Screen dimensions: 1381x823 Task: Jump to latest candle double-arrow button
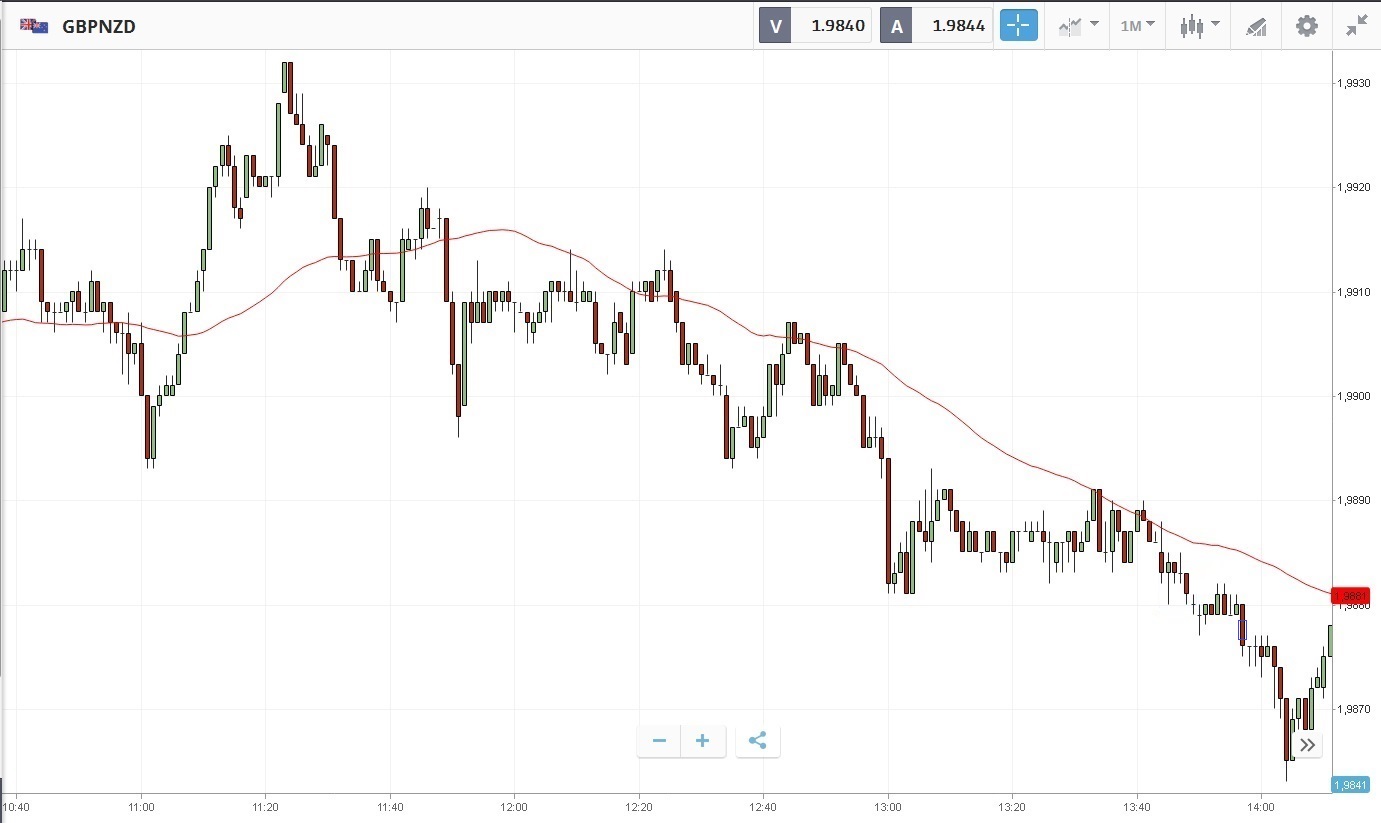click(x=1307, y=745)
